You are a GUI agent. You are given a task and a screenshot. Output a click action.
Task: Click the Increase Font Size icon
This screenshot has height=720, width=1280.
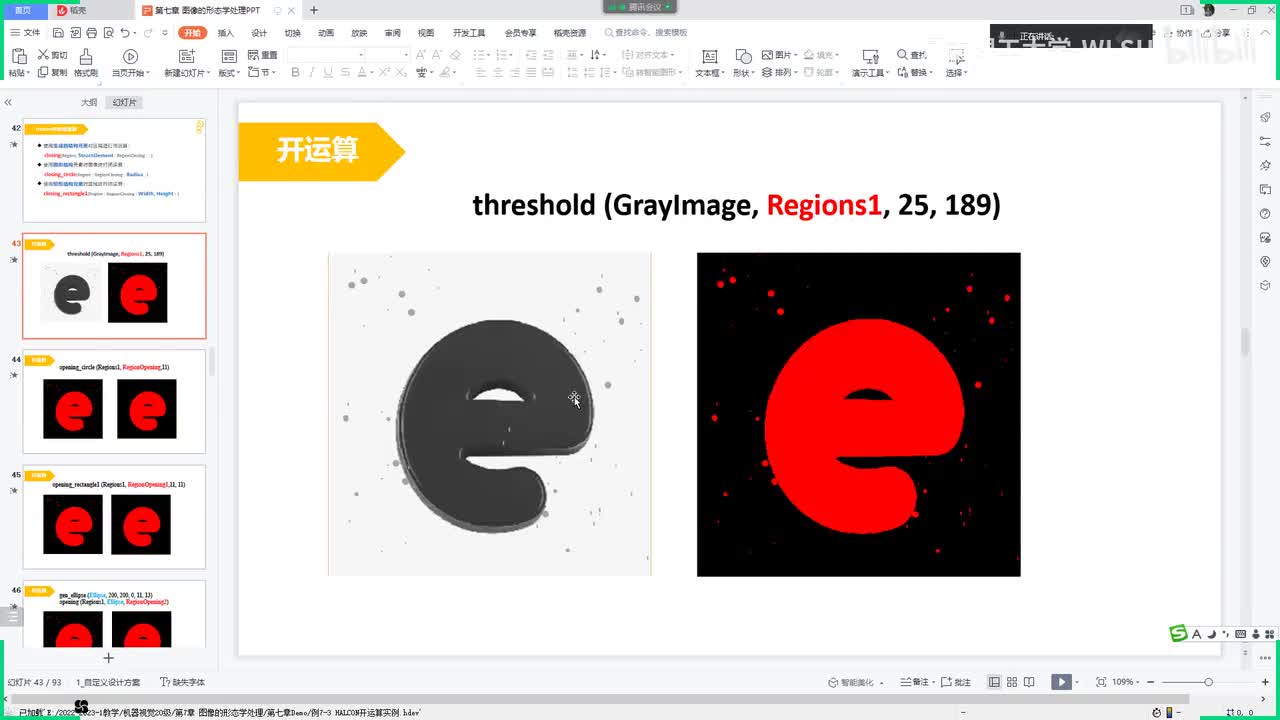pyautogui.click(x=420, y=55)
